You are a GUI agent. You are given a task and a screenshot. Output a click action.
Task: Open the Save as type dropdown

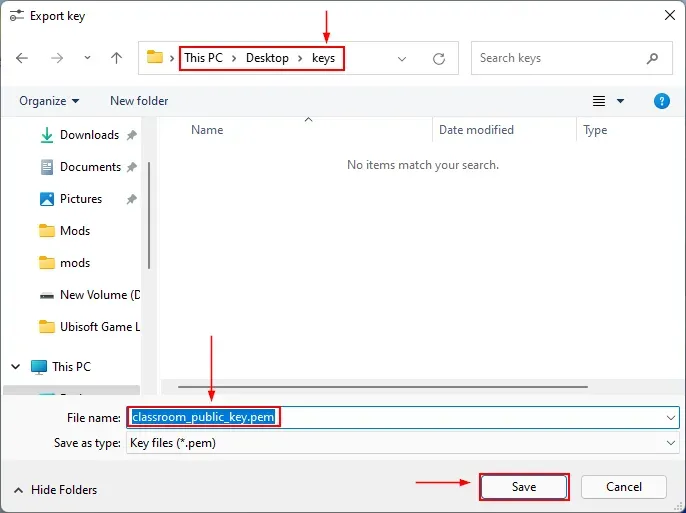(x=670, y=442)
